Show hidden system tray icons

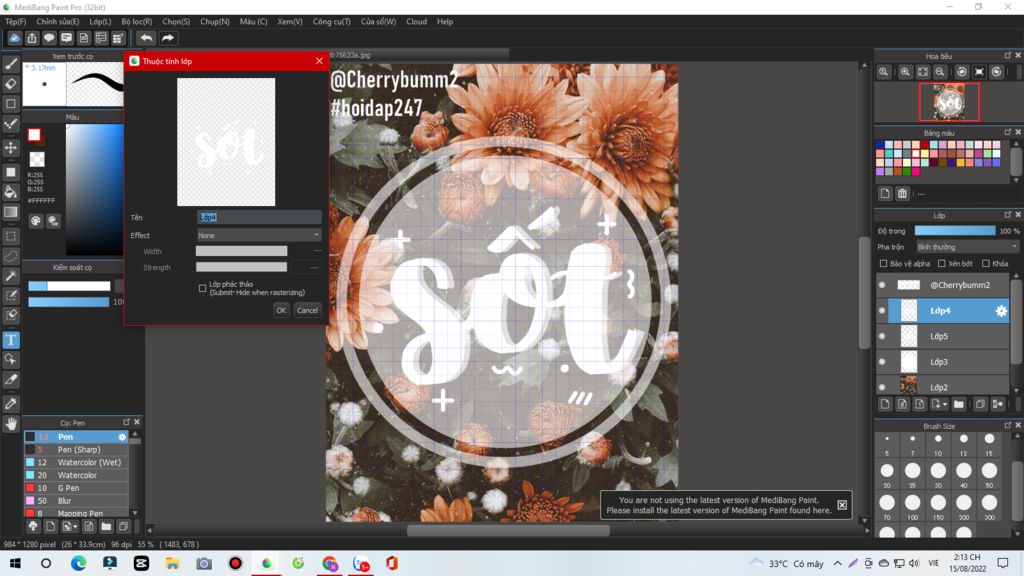pos(837,563)
